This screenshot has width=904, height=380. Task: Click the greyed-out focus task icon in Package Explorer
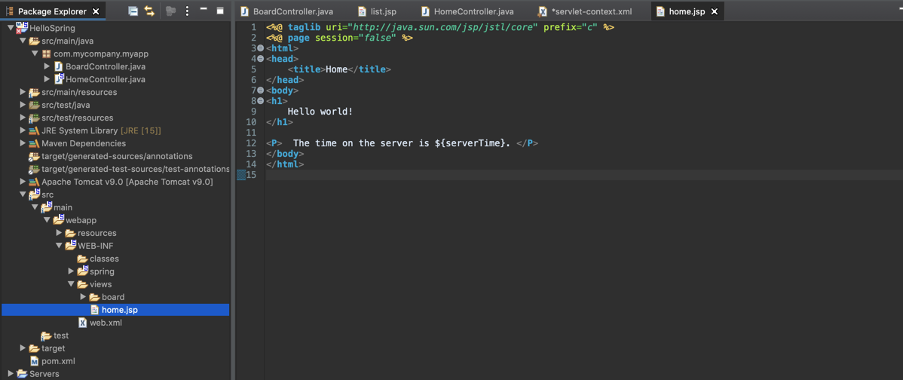170,11
